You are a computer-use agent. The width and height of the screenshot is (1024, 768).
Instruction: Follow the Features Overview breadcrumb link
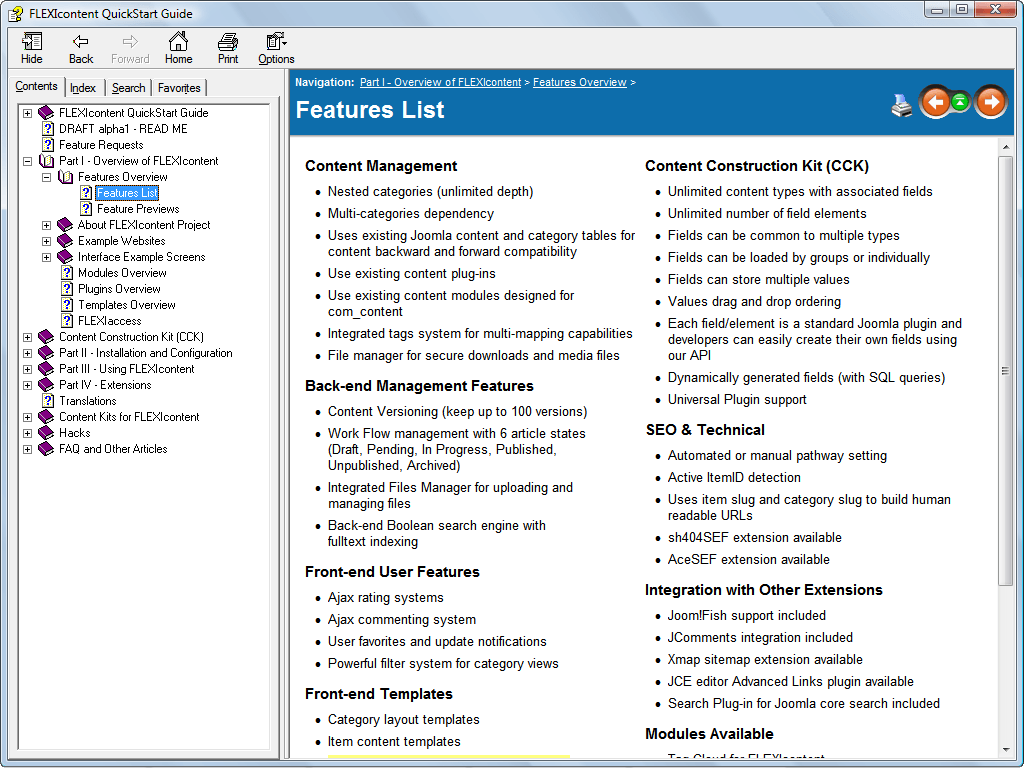579,82
